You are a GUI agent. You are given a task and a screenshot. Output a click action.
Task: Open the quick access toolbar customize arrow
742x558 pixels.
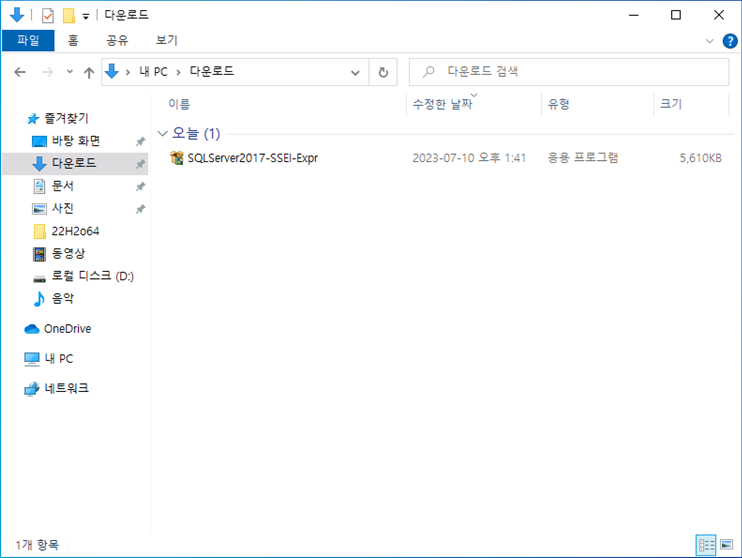pyautogui.click(x=86, y=17)
